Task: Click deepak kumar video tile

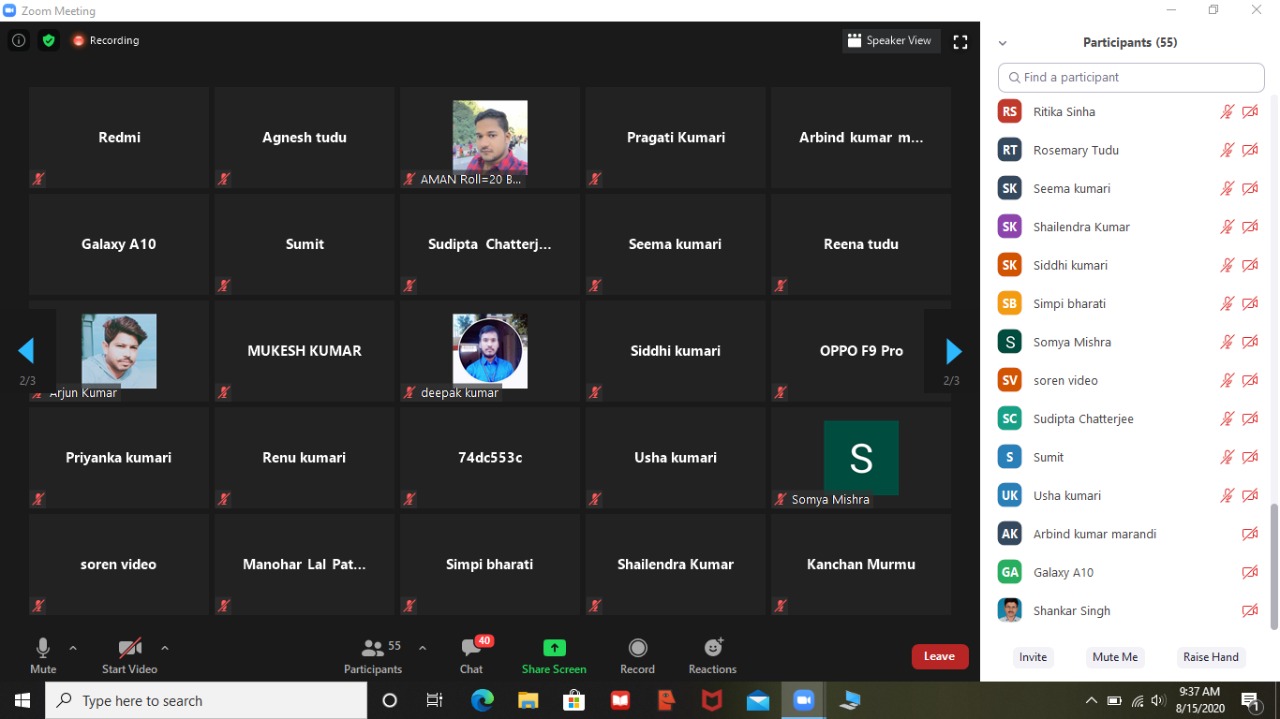Action: tap(490, 351)
